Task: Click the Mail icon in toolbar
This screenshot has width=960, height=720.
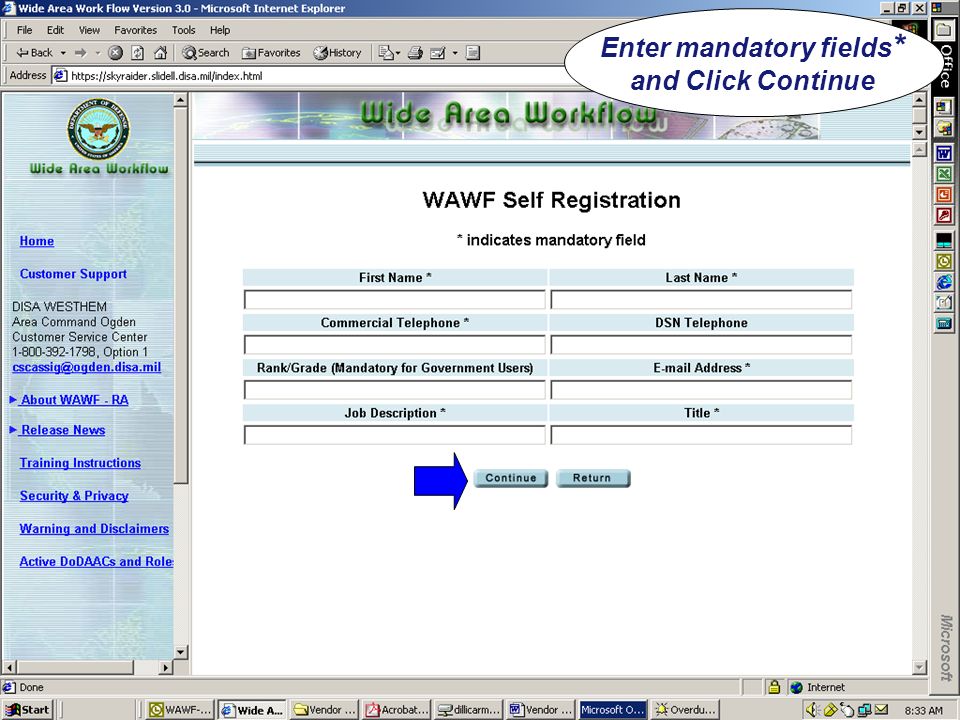Action: pos(386,53)
